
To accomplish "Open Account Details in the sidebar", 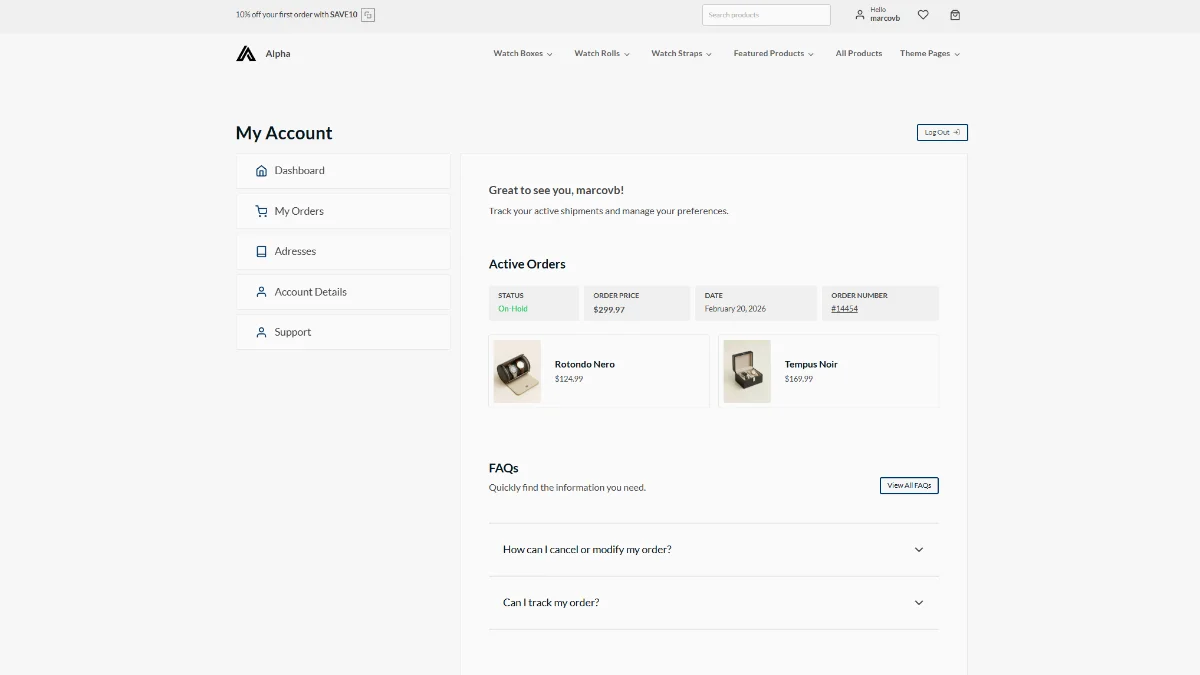I will tap(310, 292).
